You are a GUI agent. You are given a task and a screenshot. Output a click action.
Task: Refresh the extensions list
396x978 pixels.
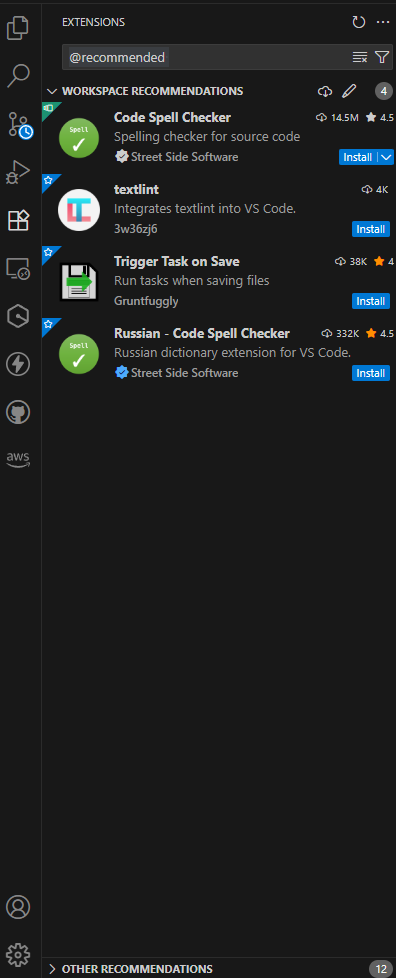pos(359,22)
